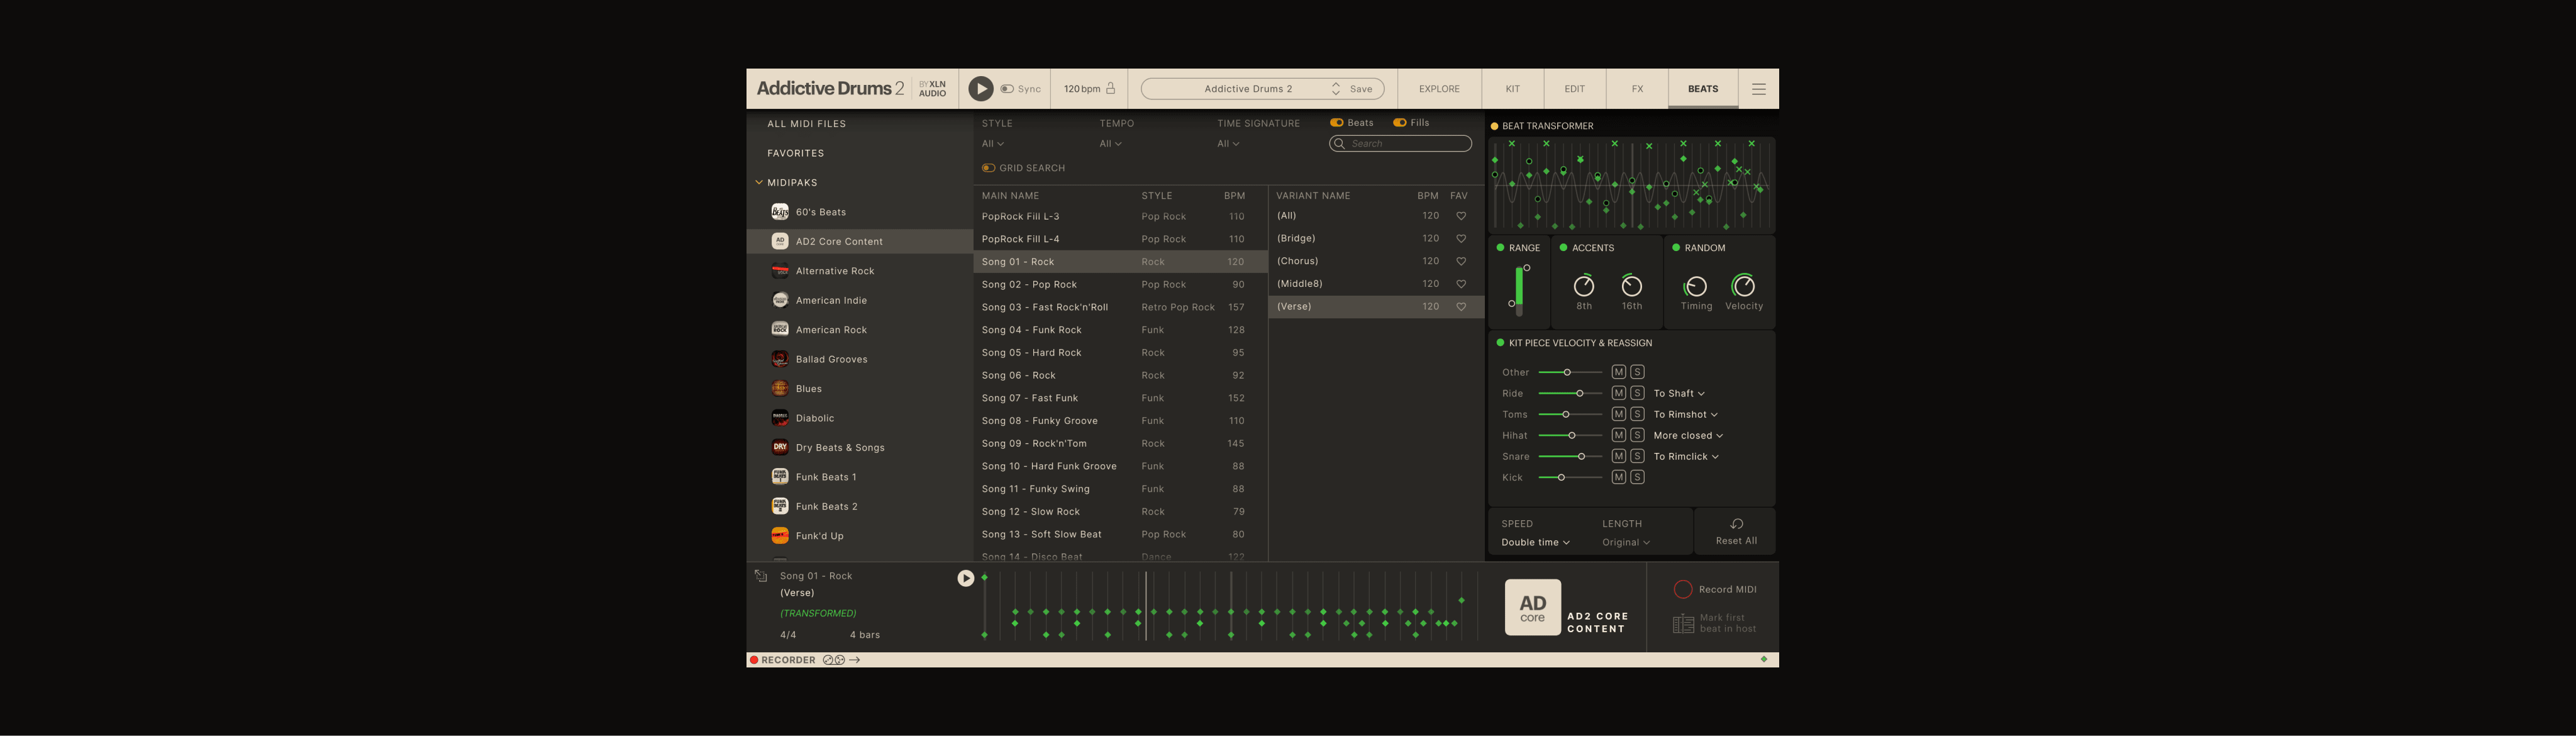The image size is (2576, 736).
Task: Select the 60's Beats MIDIpak icon
Action: (x=780, y=212)
